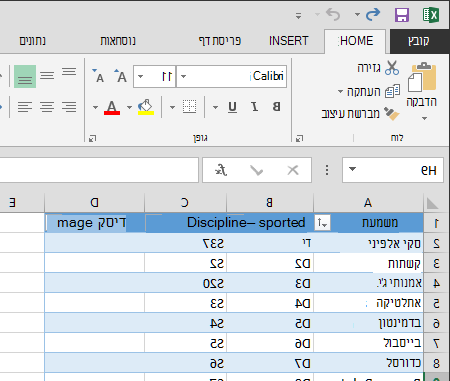
Task: Select the cell containing קשתות
Action: click(368, 263)
